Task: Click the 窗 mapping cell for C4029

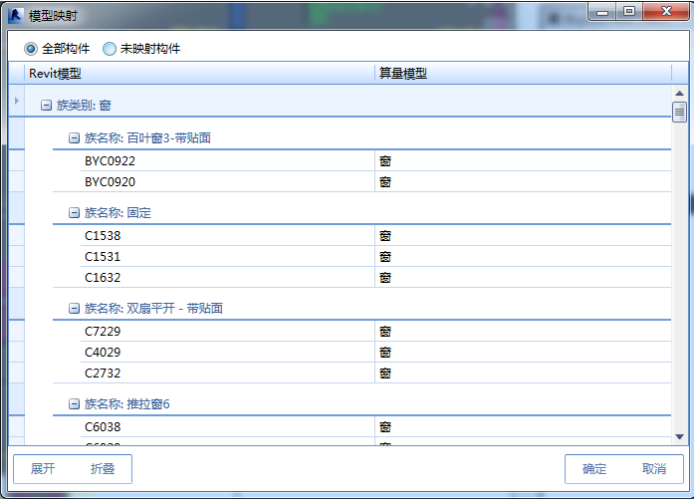Action: pyautogui.click(x=523, y=352)
